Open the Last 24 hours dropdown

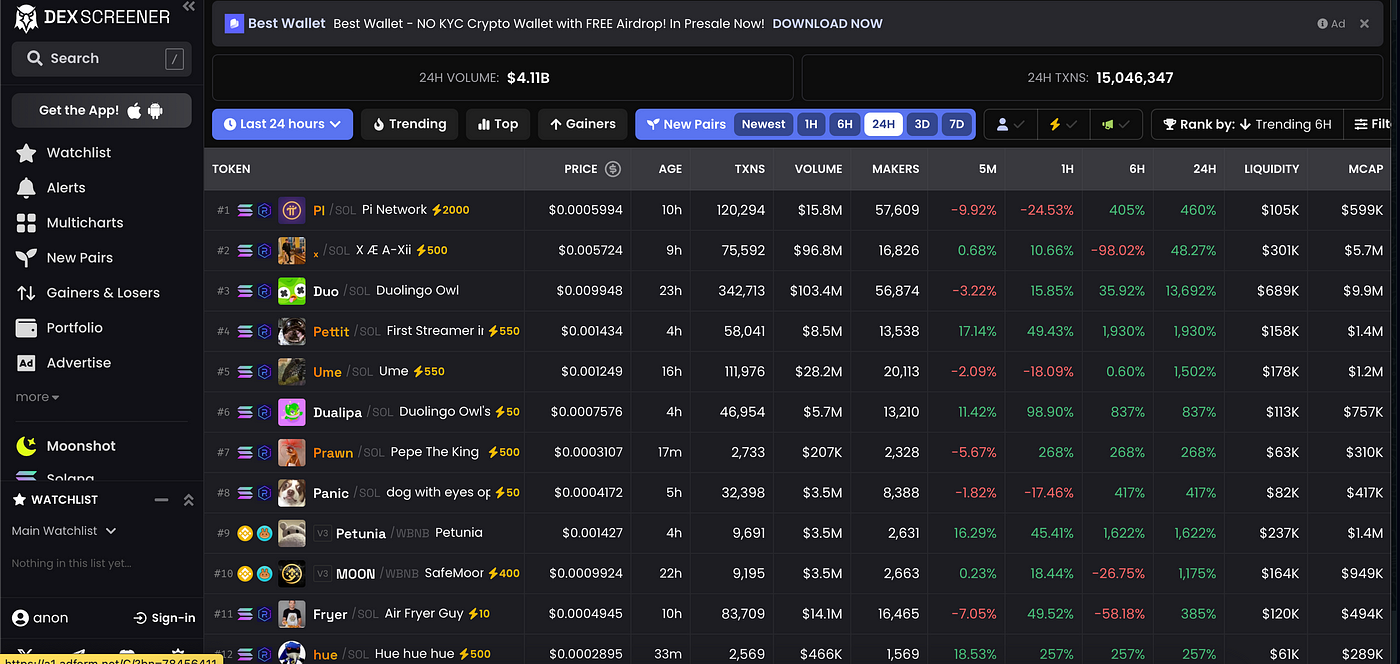[x=282, y=124]
